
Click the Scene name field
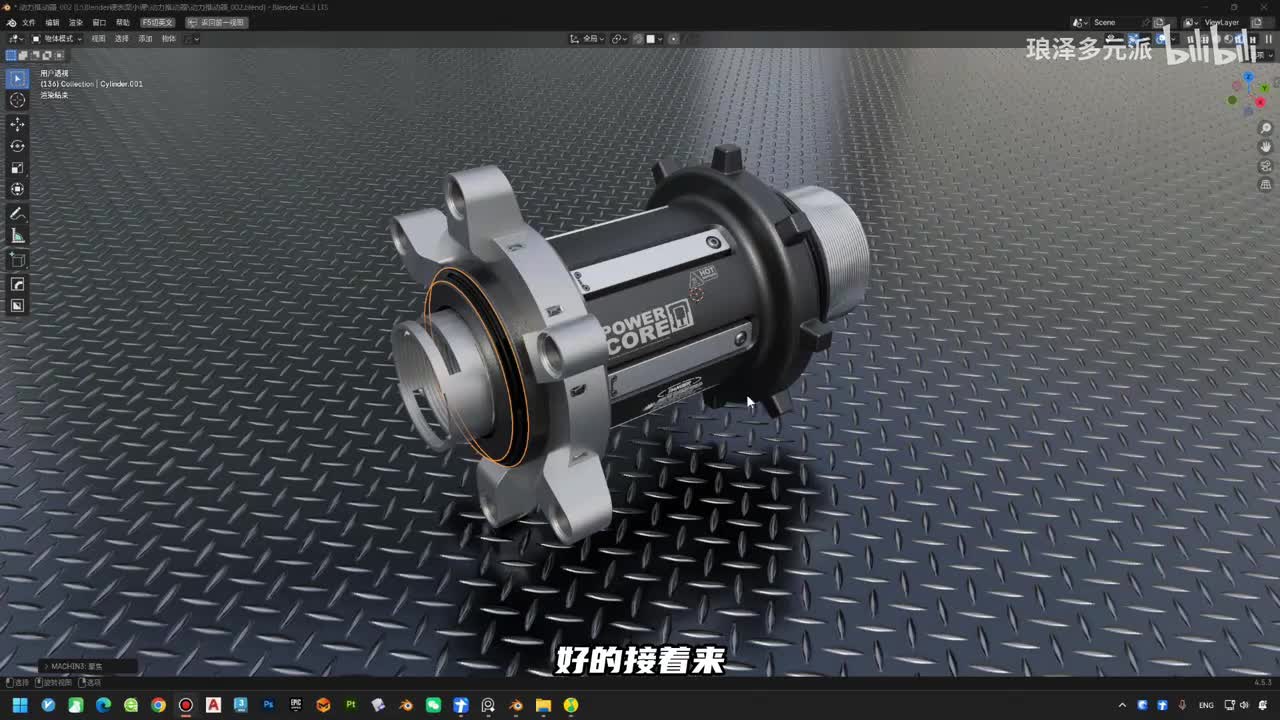click(x=1119, y=22)
